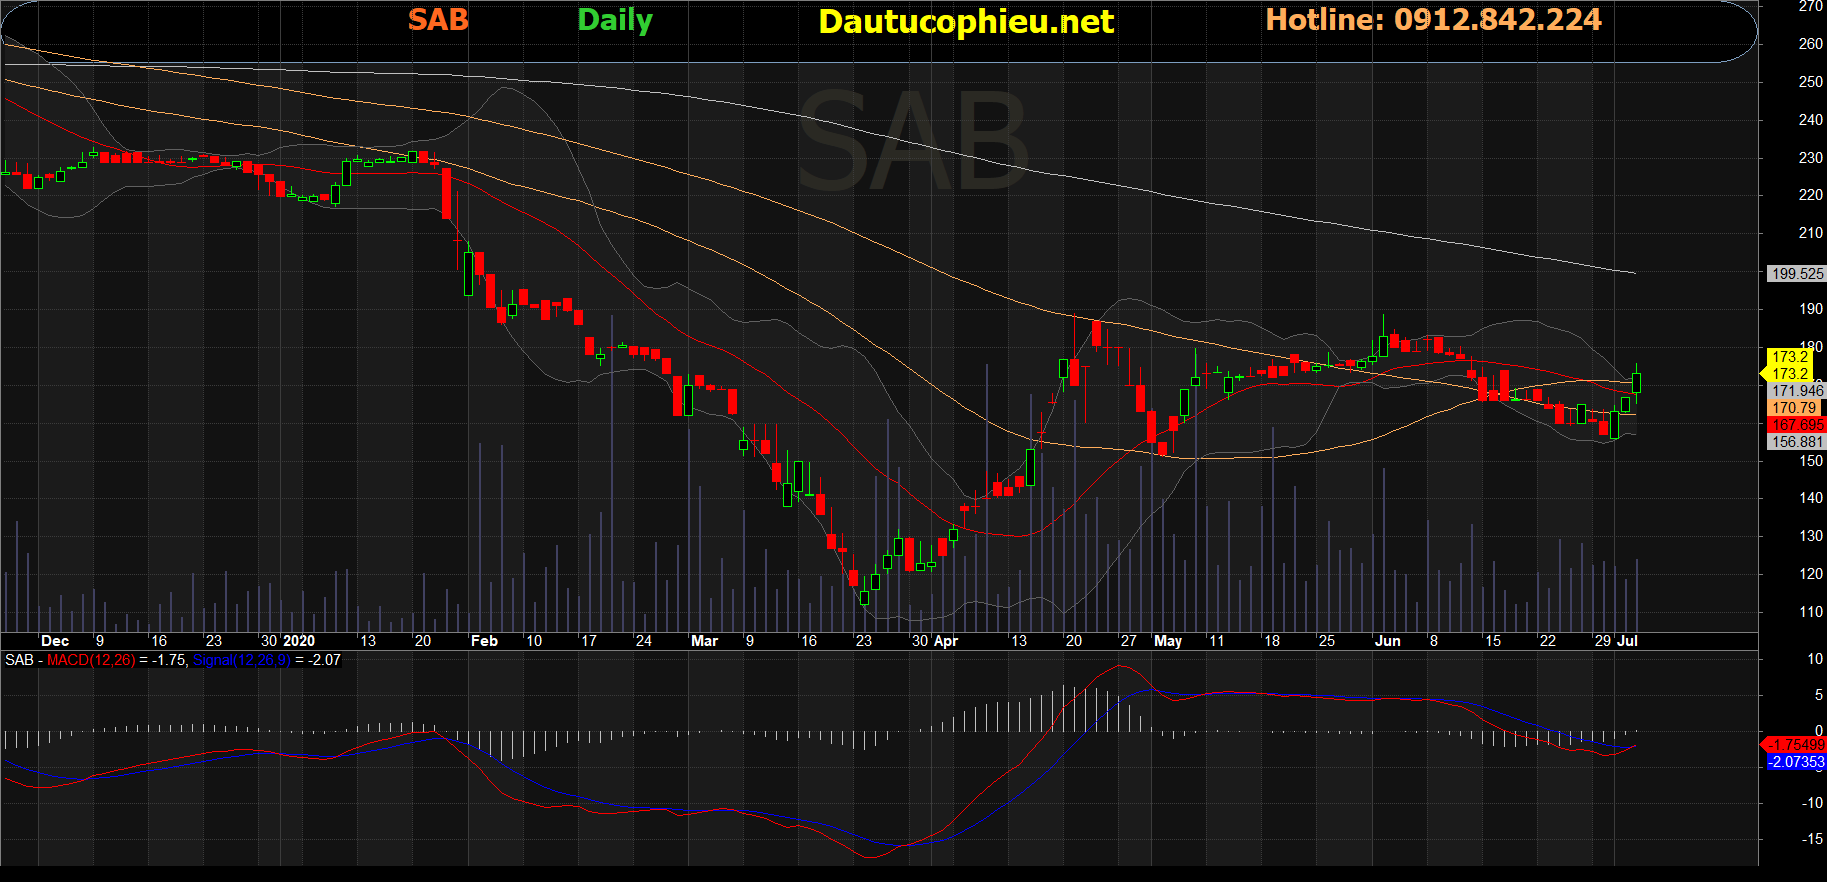Click the -10 MACD axis label
The width and height of the screenshot is (1827, 882).
pyautogui.click(x=1812, y=803)
